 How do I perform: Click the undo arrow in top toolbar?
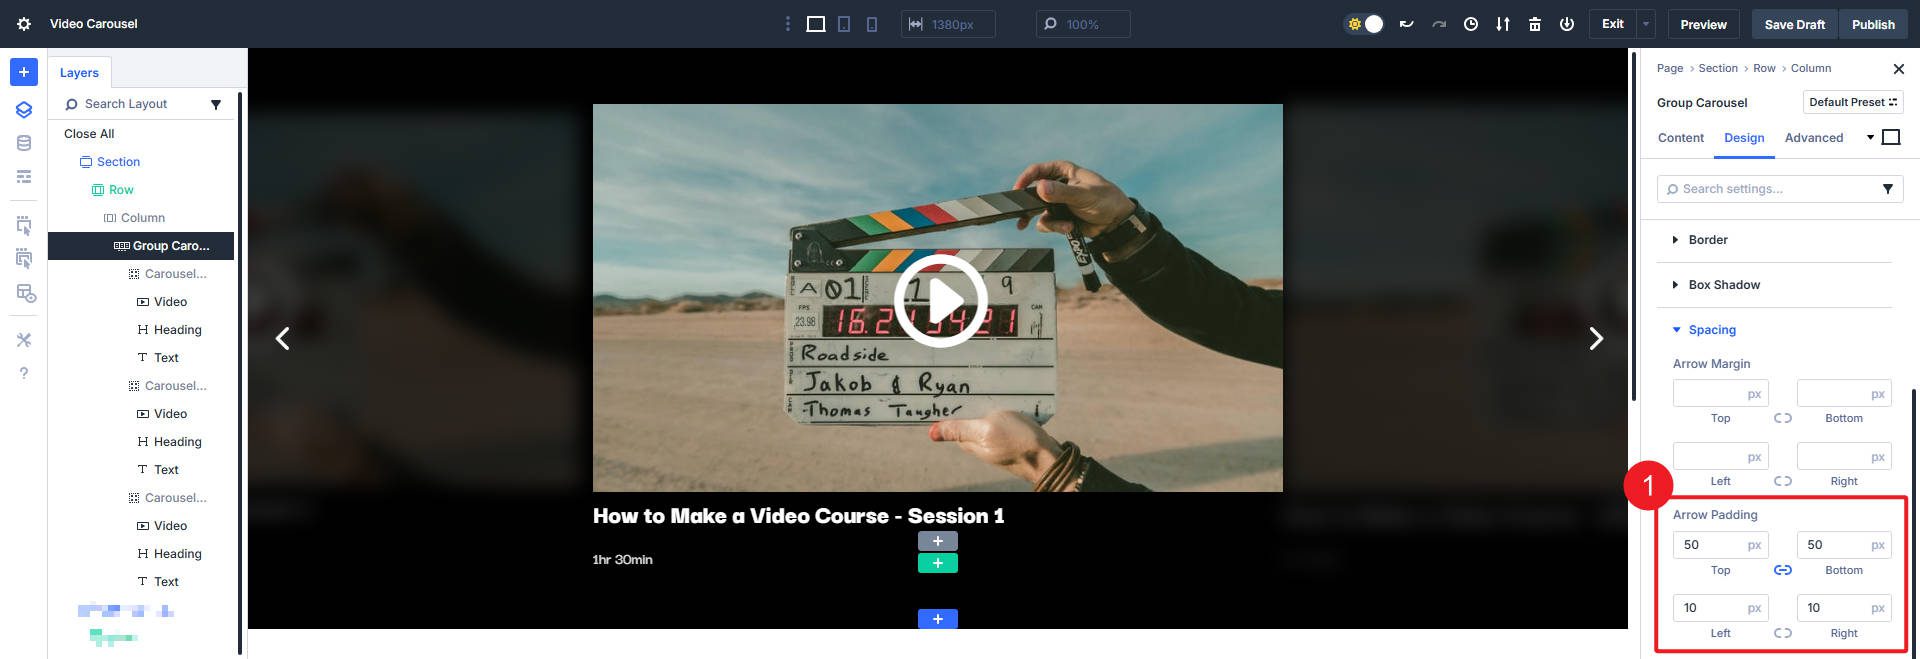pyautogui.click(x=1406, y=24)
